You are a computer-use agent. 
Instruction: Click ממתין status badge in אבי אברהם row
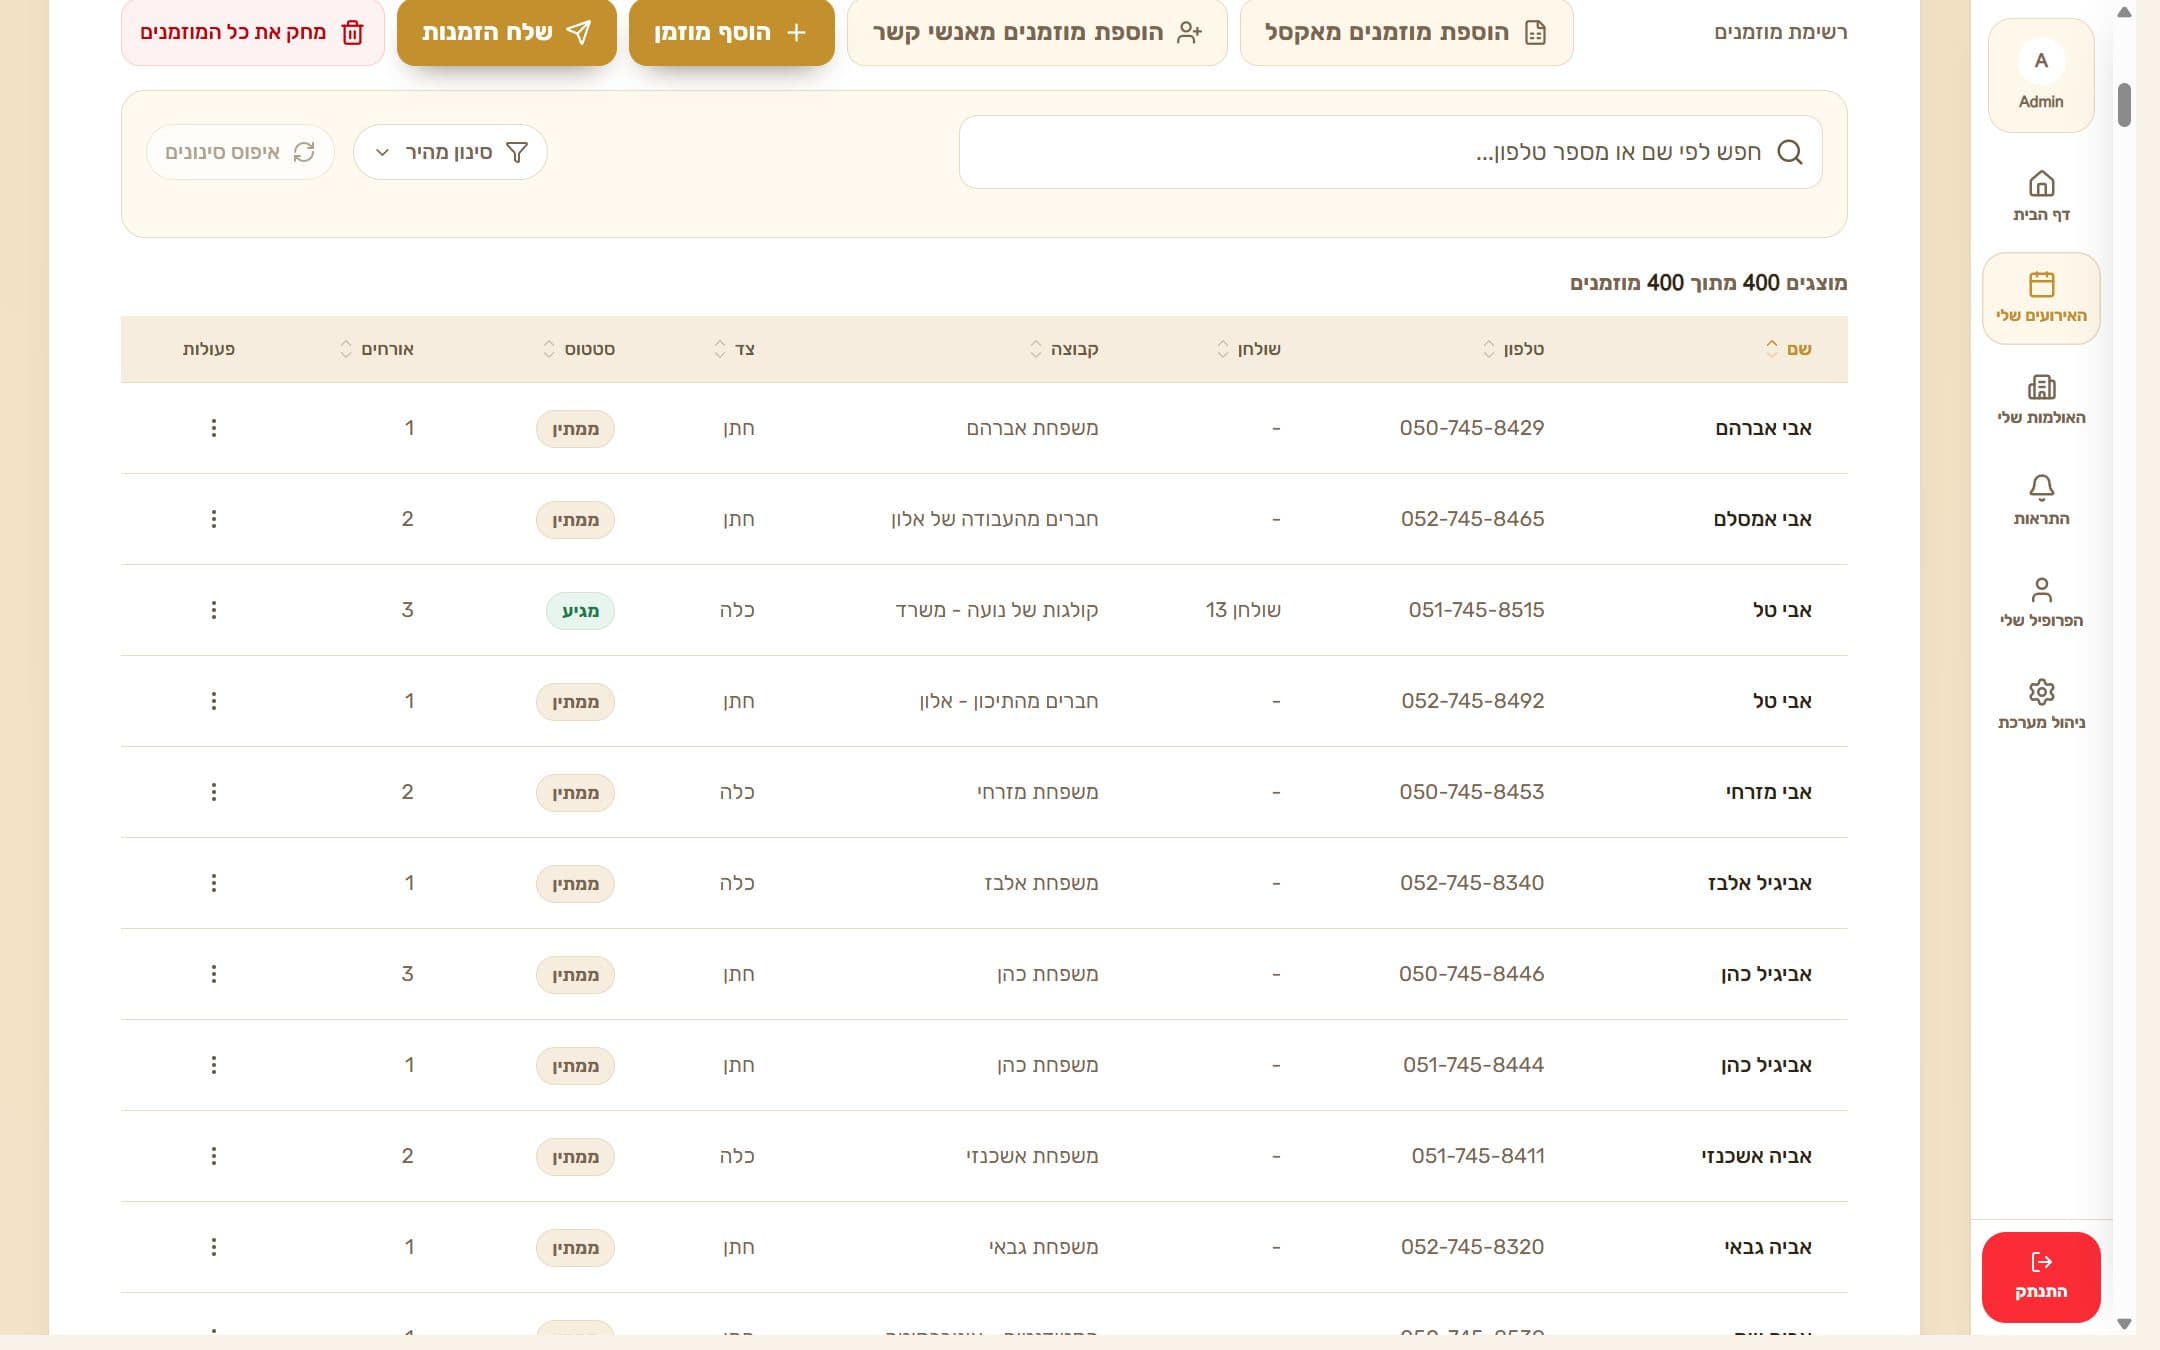tap(575, 429)
